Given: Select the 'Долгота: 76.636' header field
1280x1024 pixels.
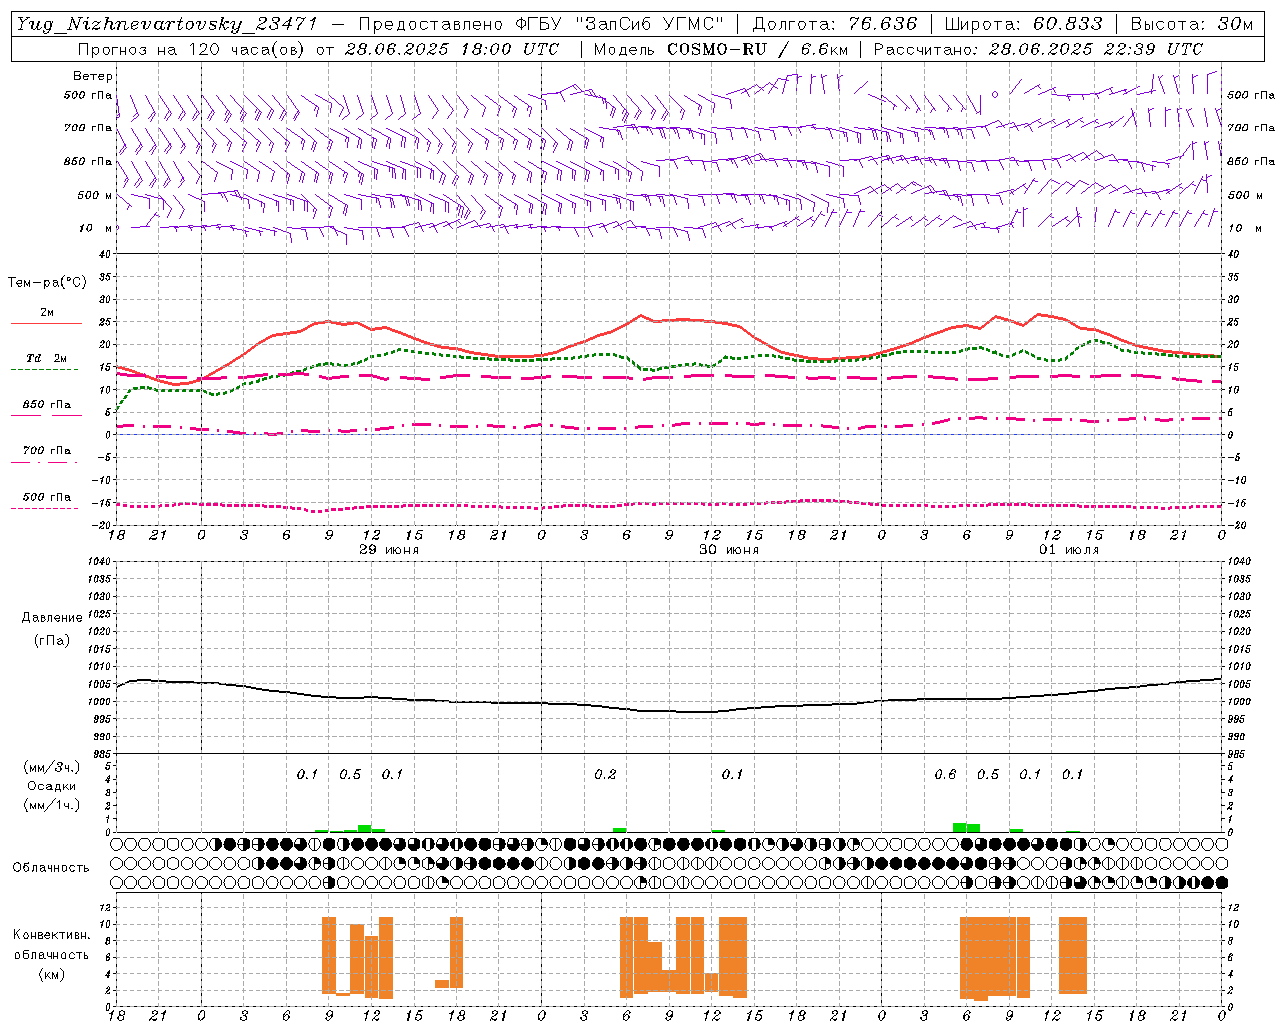Looking at the screenshot, I should pos(834,24).
